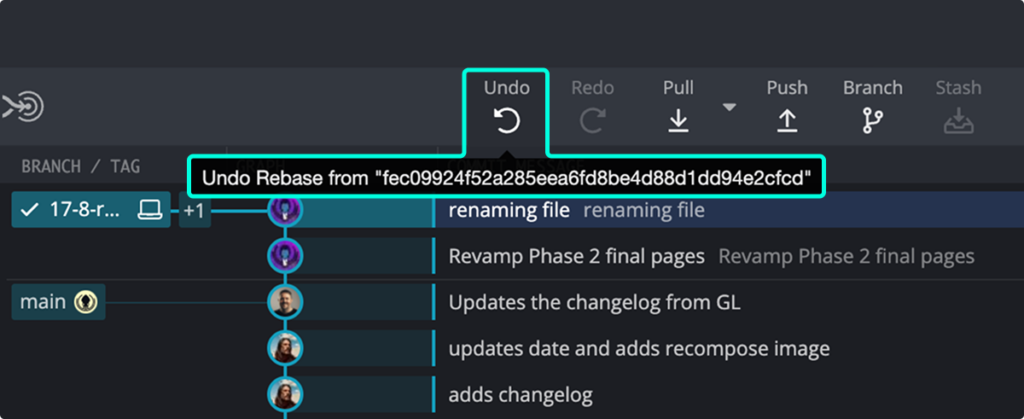Viewport: 1024px width, 419px height.
Task: Click the purple avatar on renaming file commit
Action: 285,210
